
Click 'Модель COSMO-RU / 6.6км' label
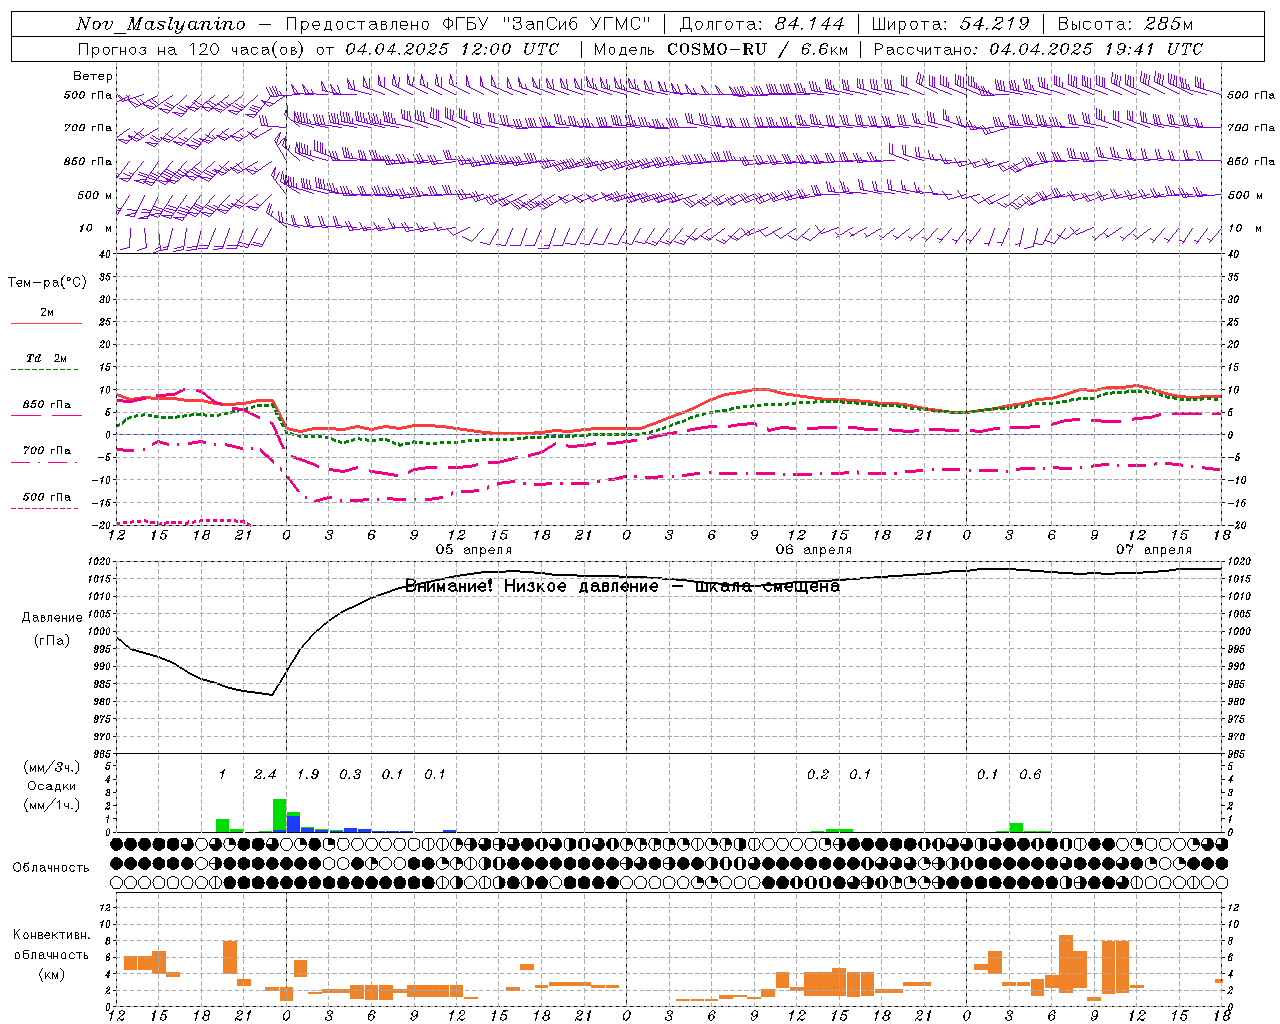pyautogui.click(x=721, y=49)
